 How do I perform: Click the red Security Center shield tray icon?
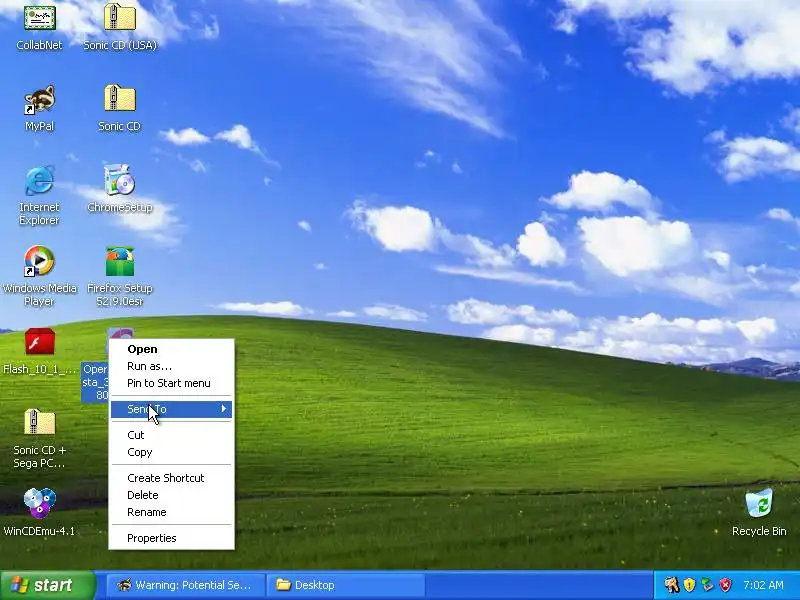725,585
